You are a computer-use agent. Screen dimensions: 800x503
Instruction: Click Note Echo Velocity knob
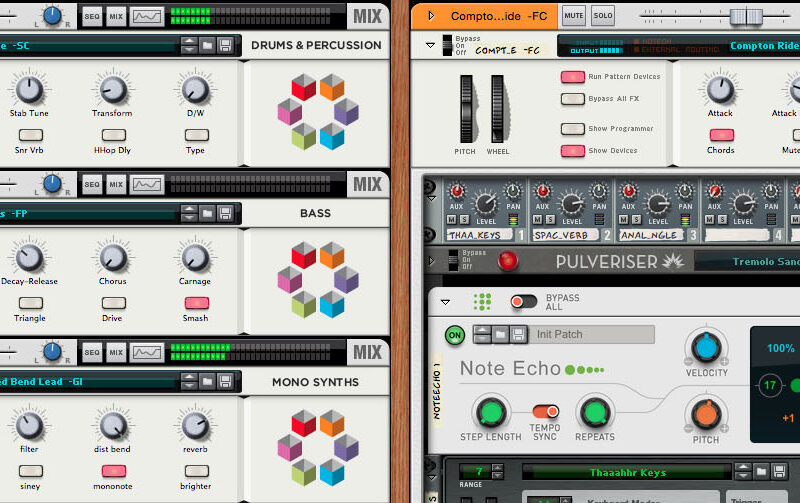click(x=706, y=346)
